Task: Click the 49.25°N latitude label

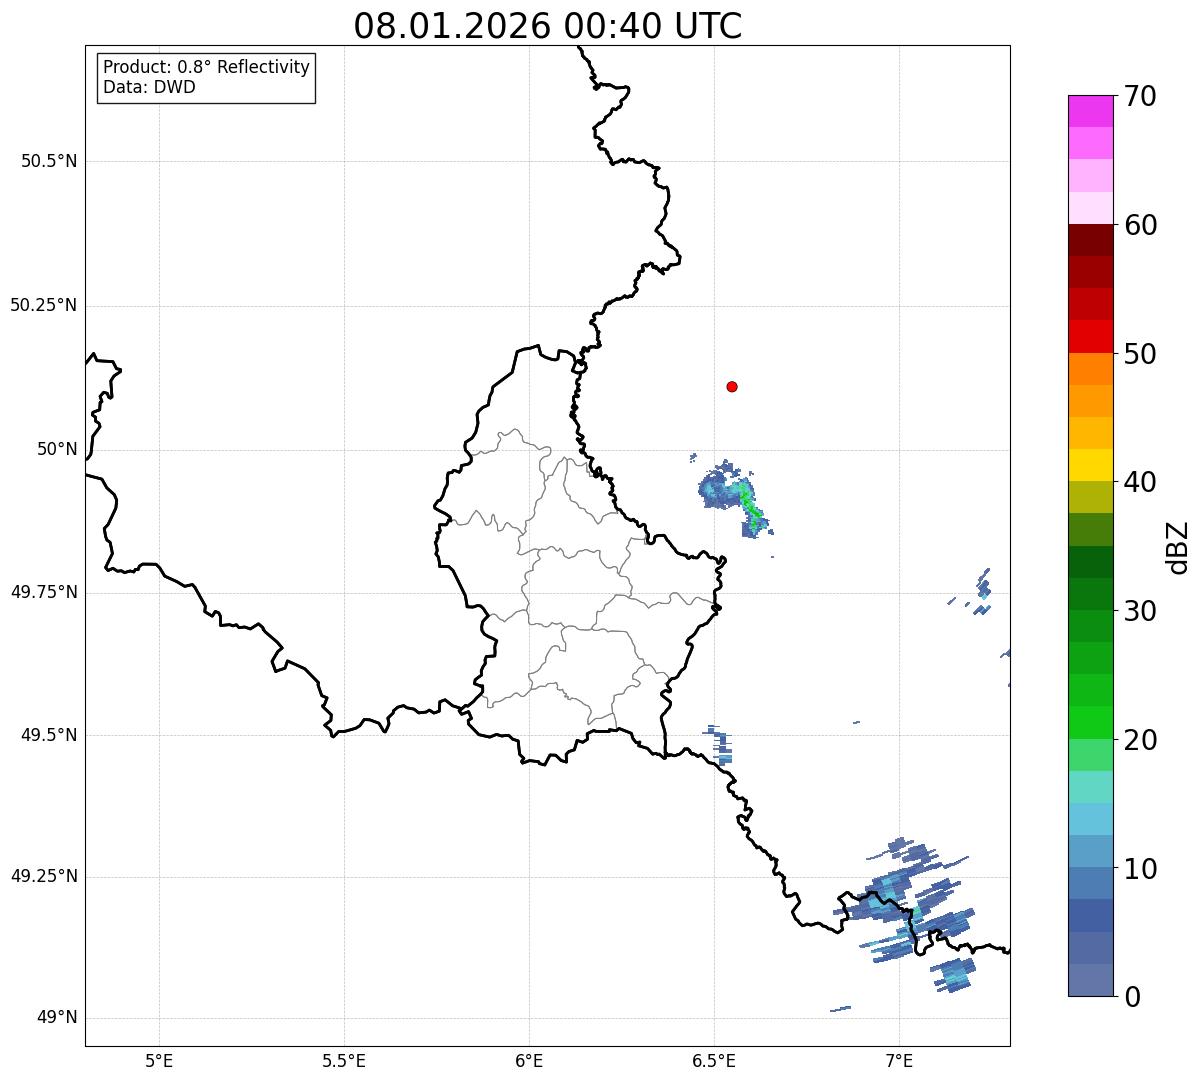Action: (44, 876)
